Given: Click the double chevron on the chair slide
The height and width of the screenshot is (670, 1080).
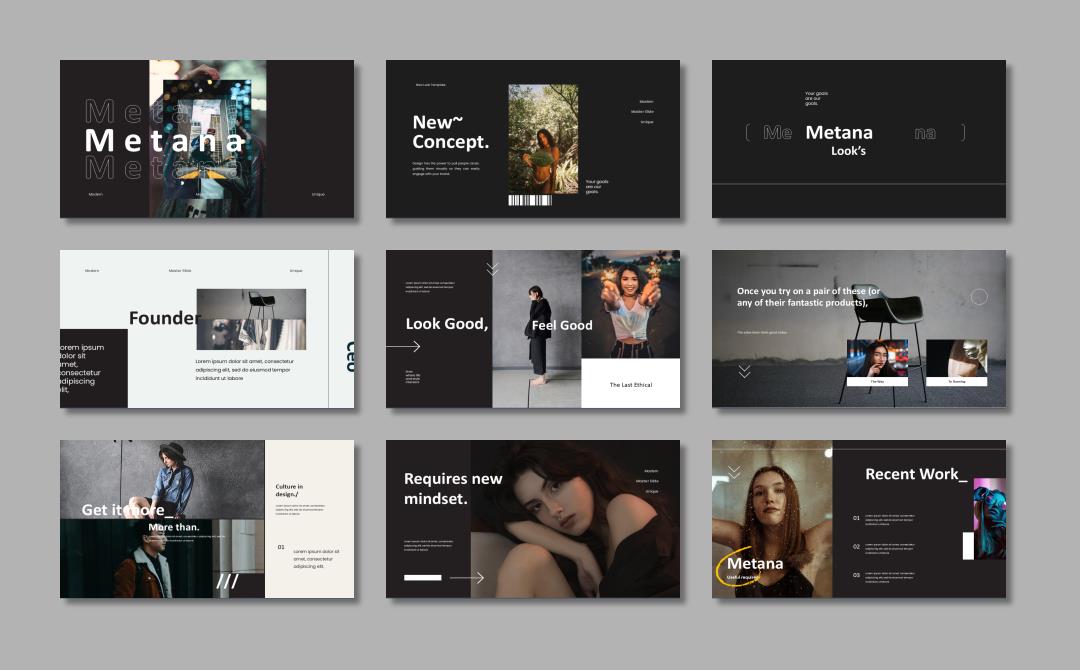Looking at the screenshot, I should point(744,371).
